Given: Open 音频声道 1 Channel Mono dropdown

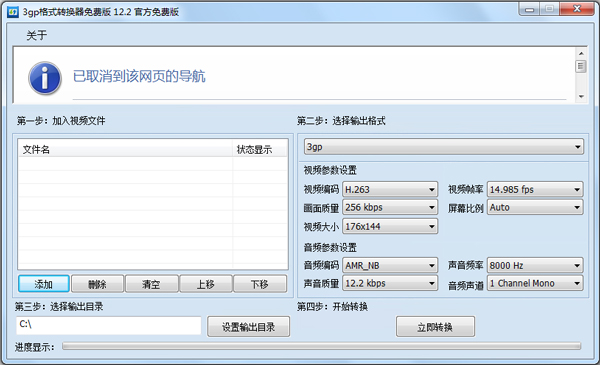Looking at the screenshot, I should point(535,283).
